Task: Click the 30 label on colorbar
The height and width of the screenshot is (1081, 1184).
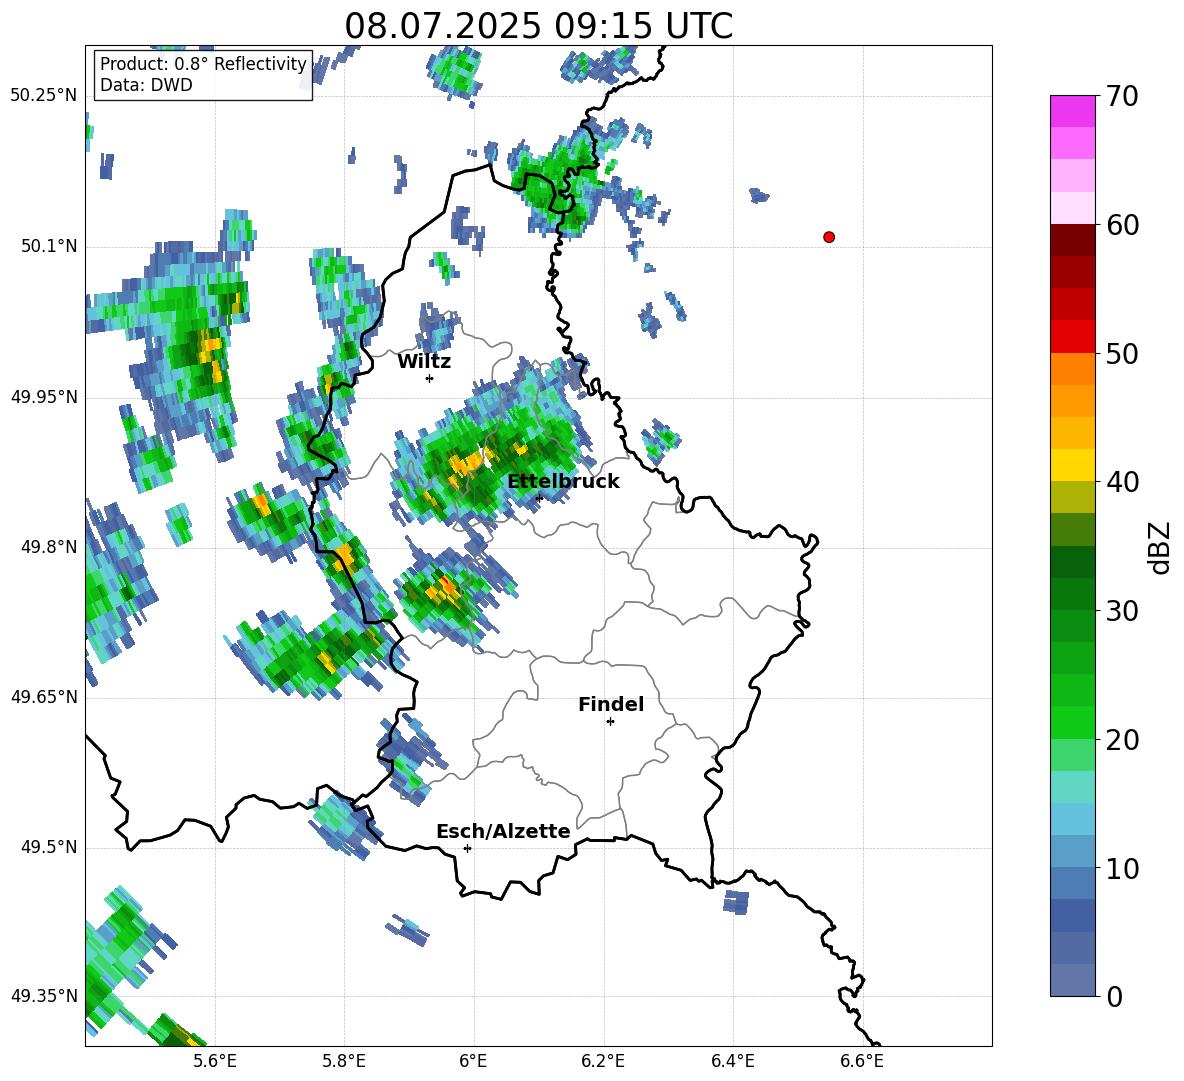Action: point(1122,611)
